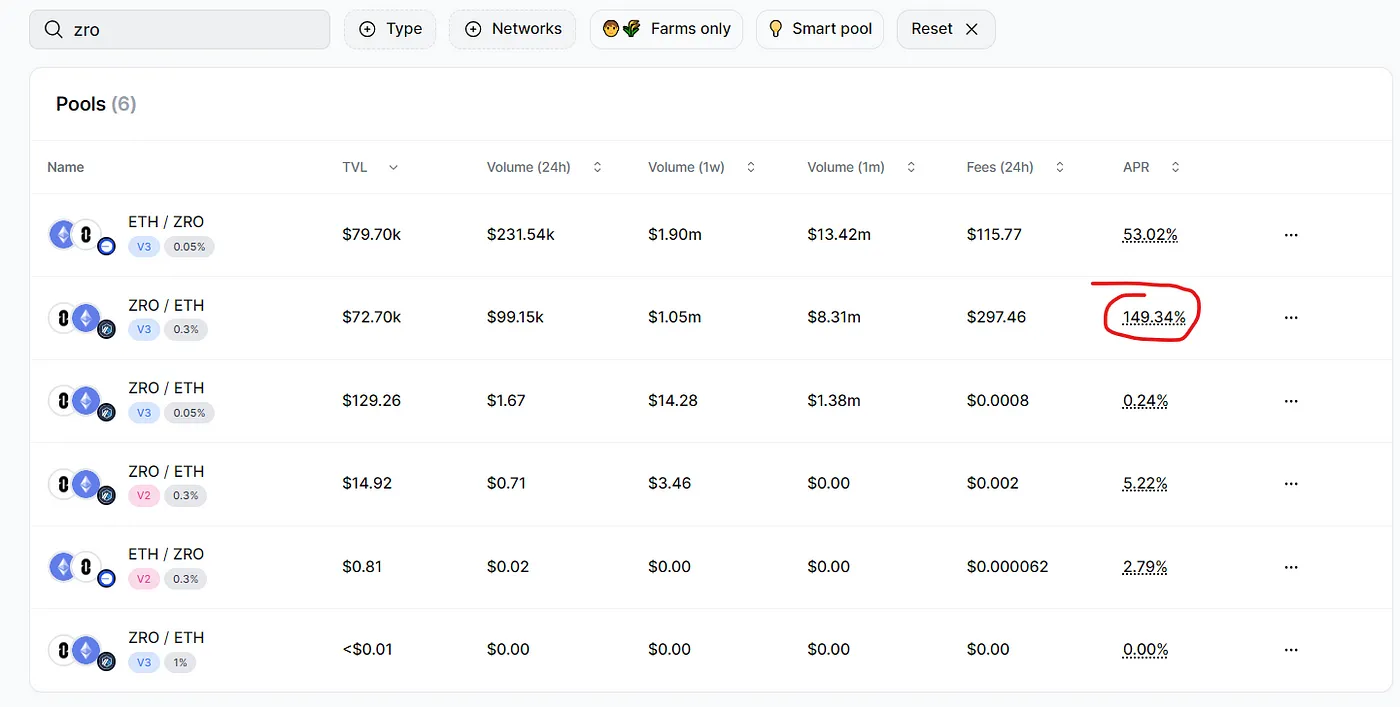This screenshot has height=707, width=1400.
Task: Open three-dot menu for ZRO / ETH V2 pool
Action: pyautogui.click(x=1290, y=484)
